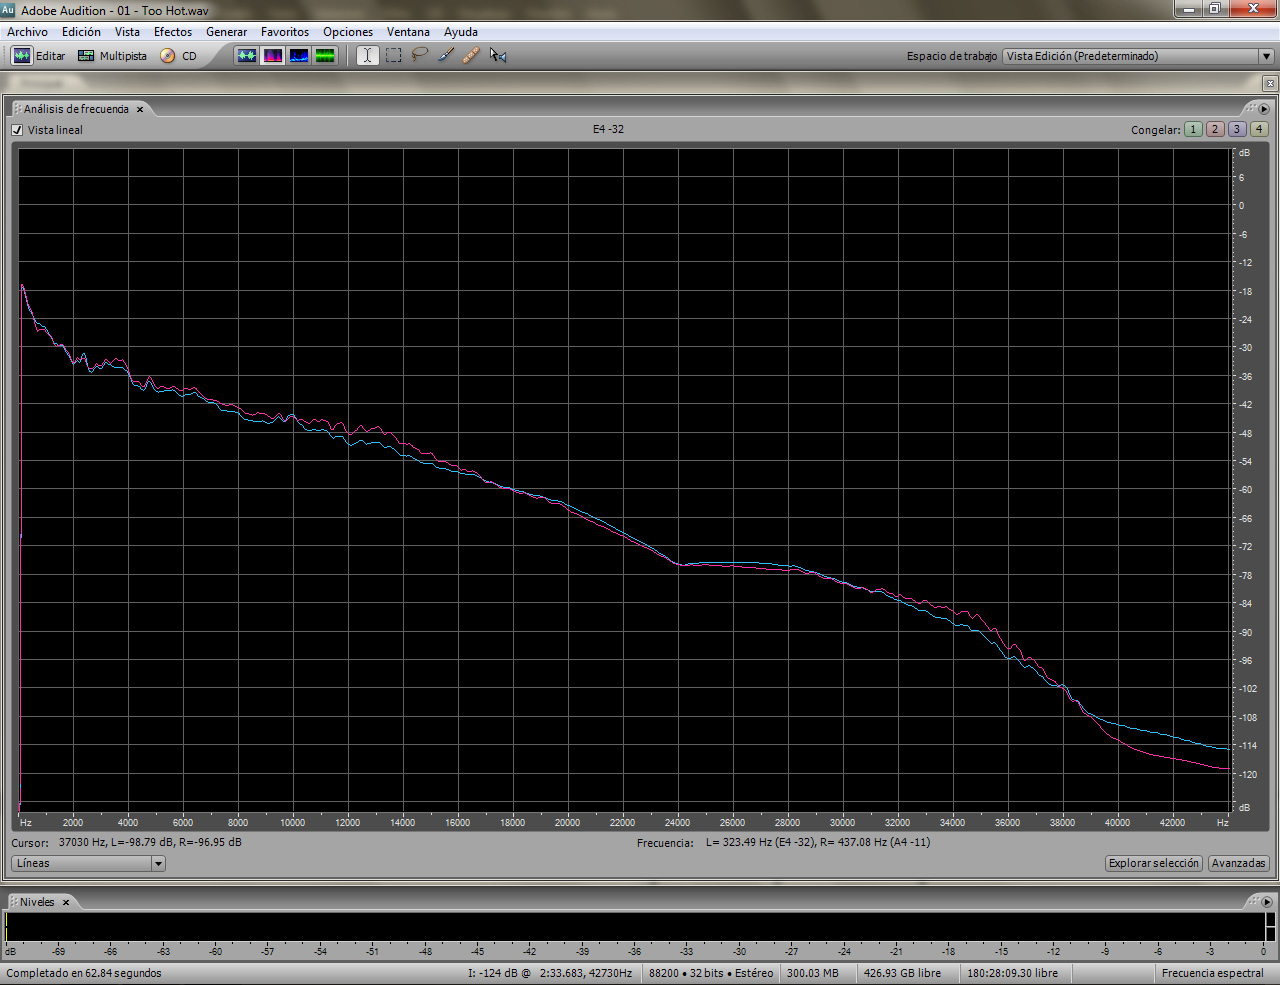Click the Frecuencia espectral status field
The width and height of the screenshot is (1280, 985).
click(x=1212, y=973)
